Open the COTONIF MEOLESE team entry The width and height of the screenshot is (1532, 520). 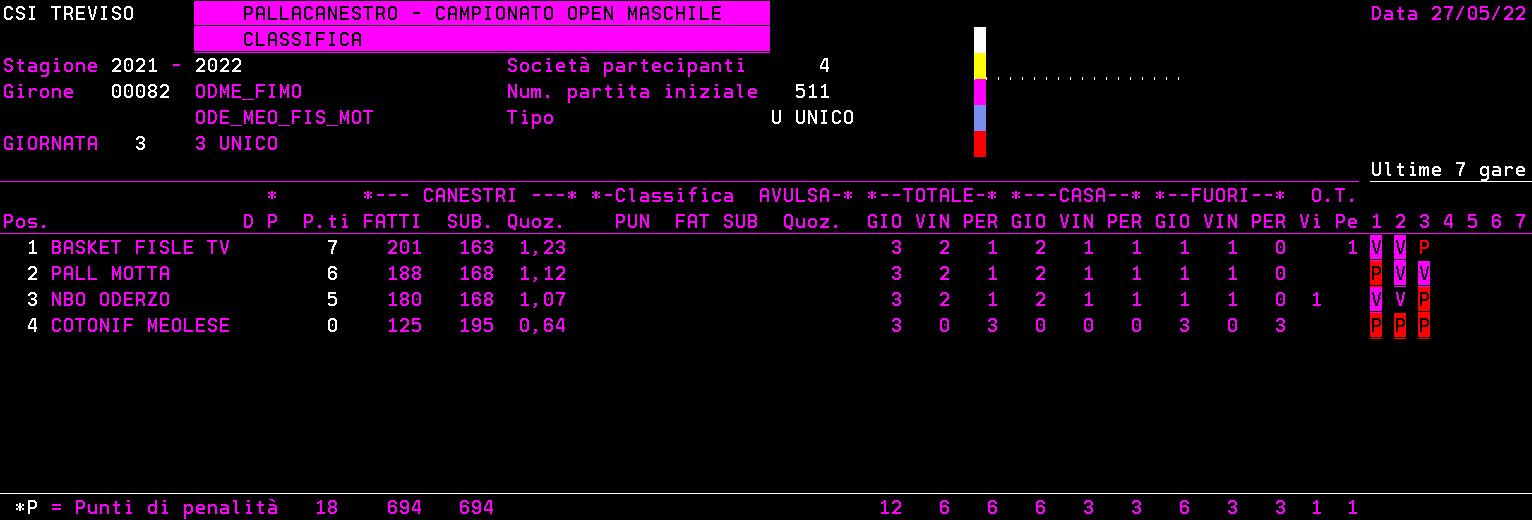[140, 326]
